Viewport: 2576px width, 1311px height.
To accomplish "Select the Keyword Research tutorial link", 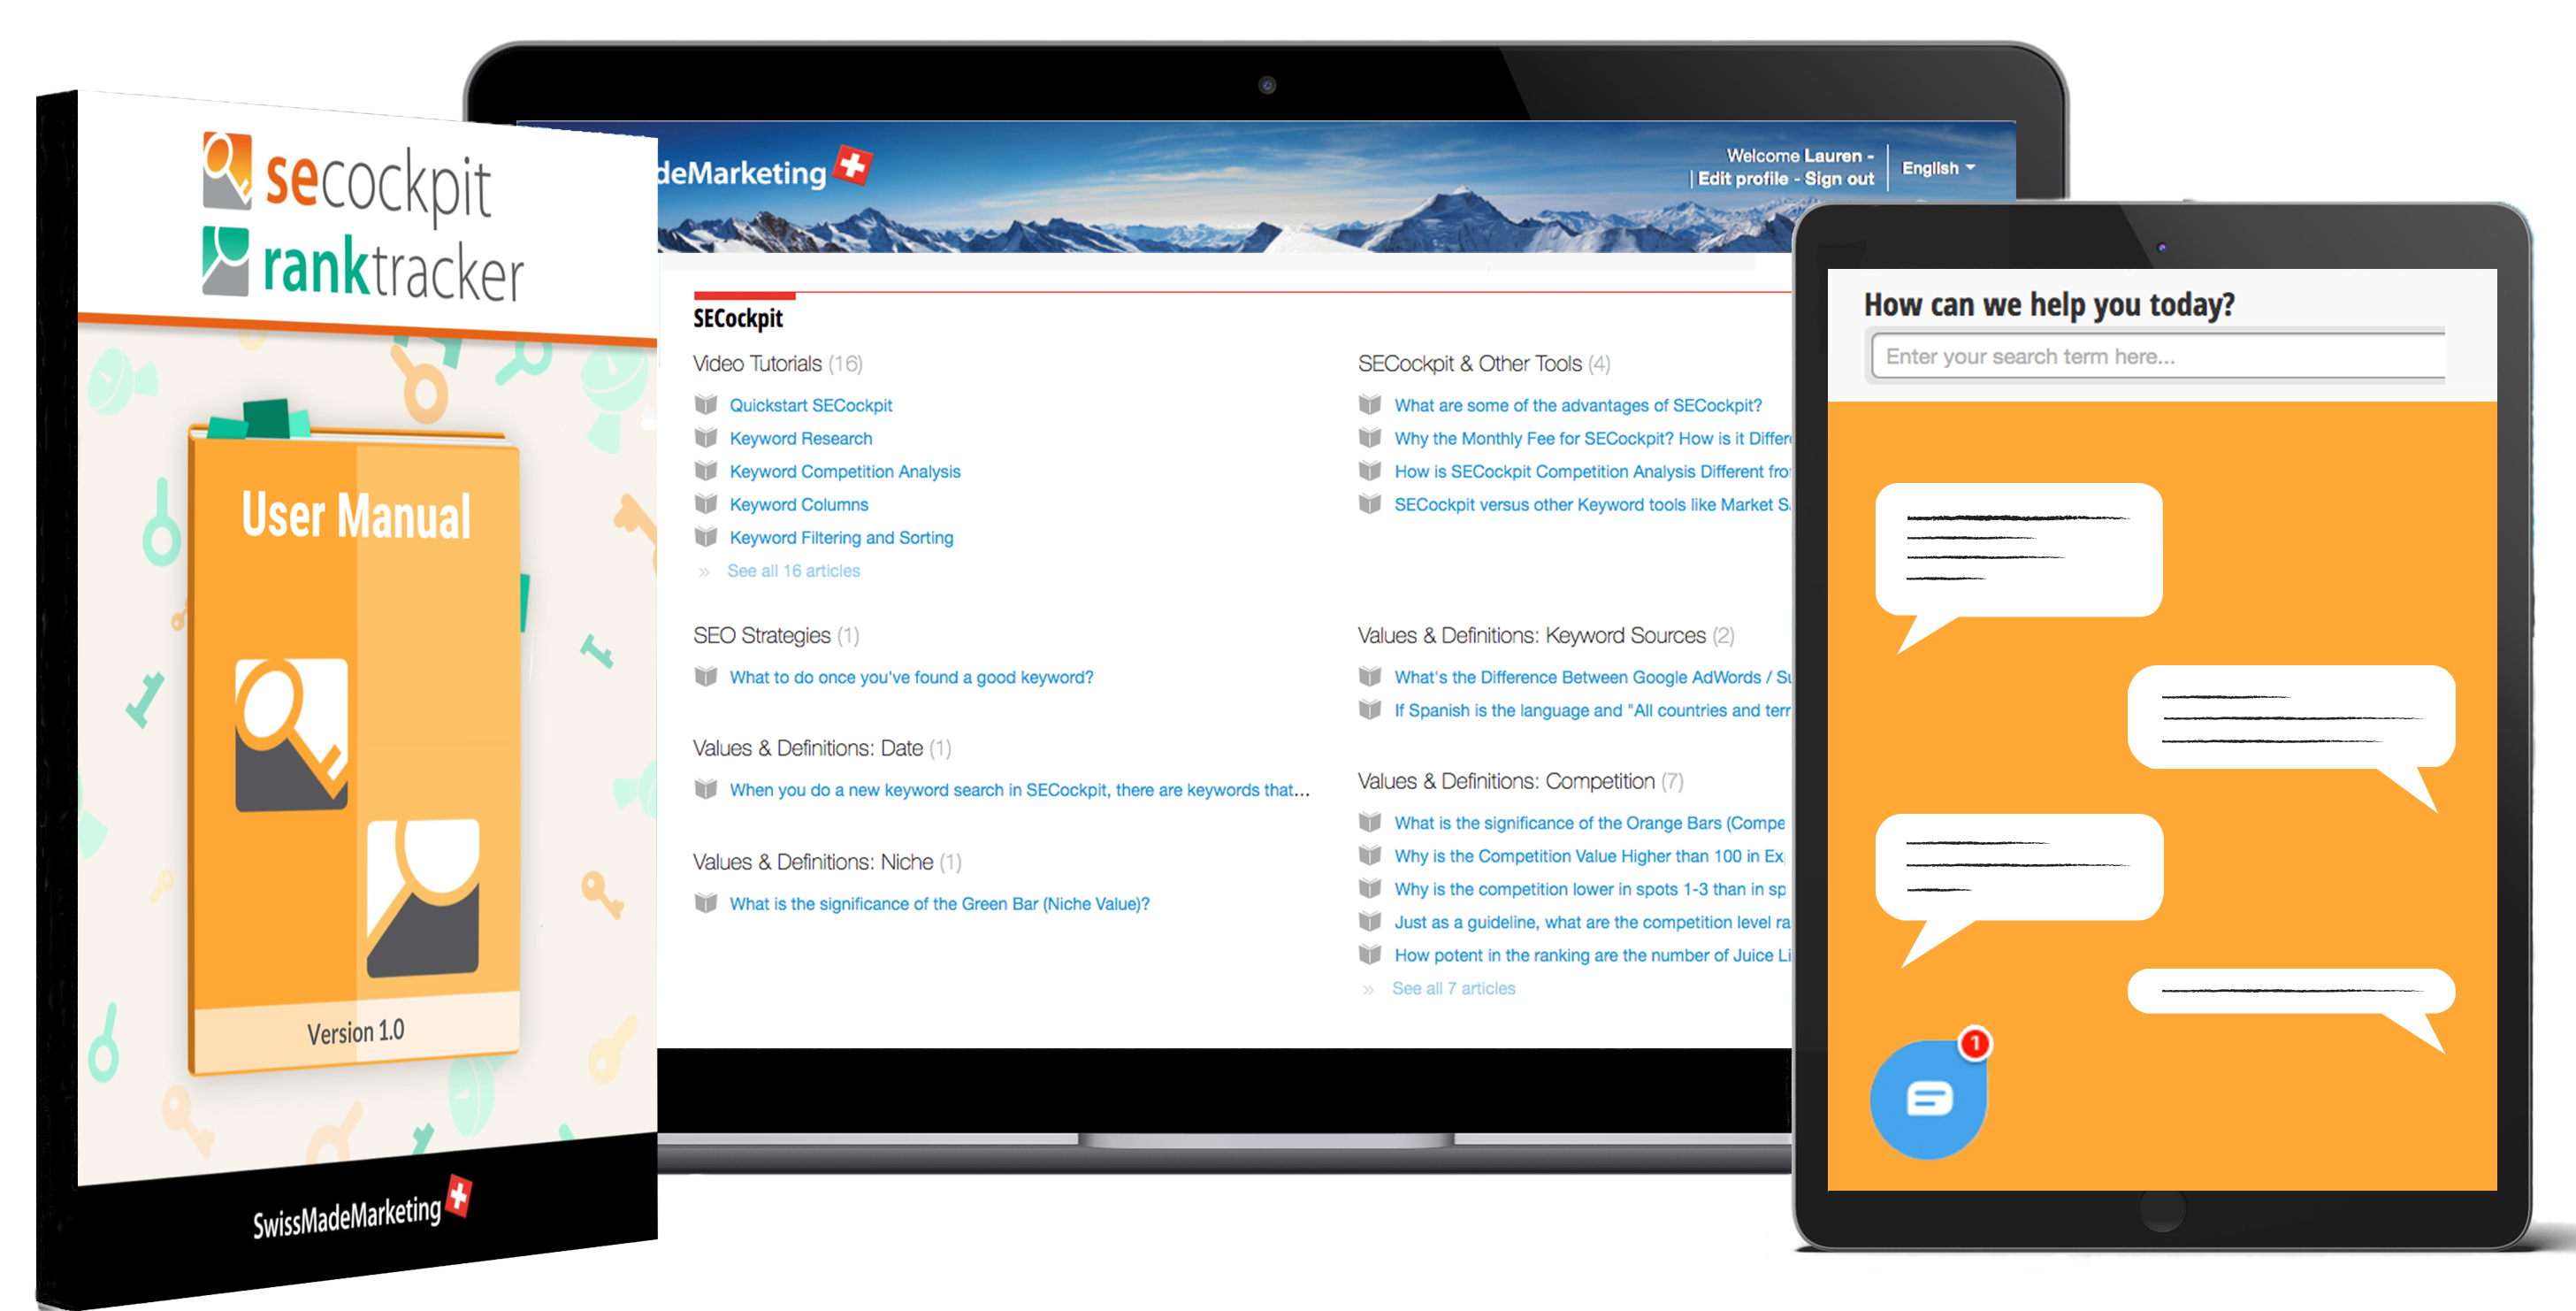I will (799, 438).
